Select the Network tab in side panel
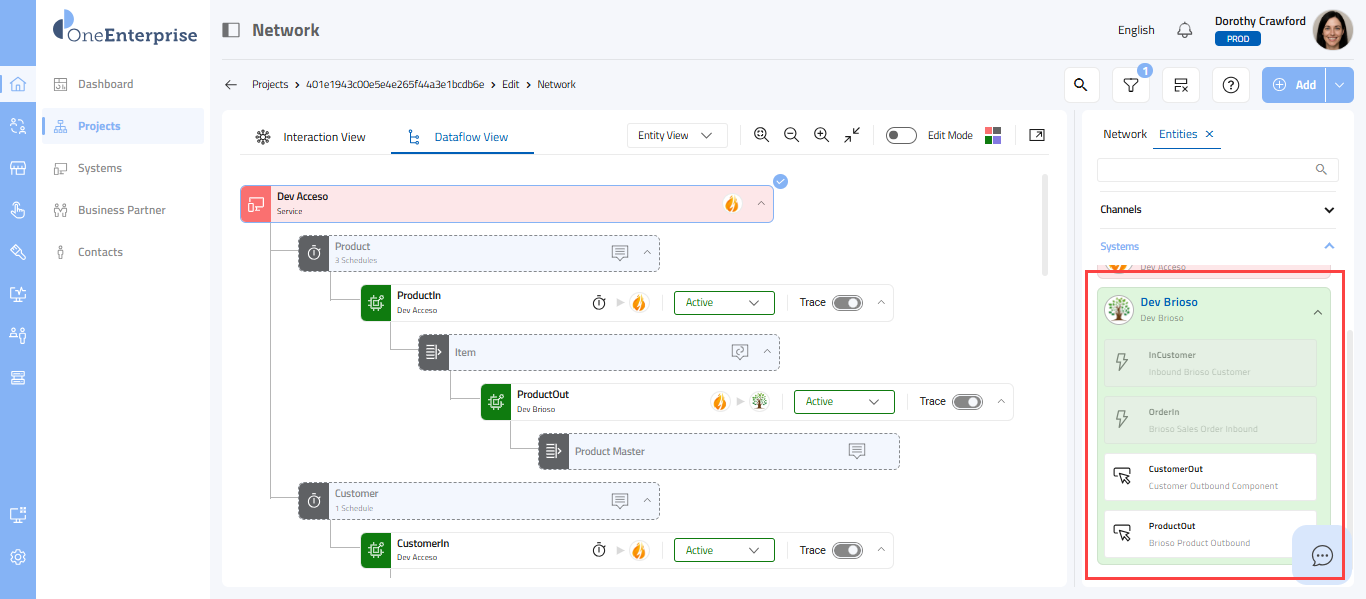 (x=1125, y=134)
